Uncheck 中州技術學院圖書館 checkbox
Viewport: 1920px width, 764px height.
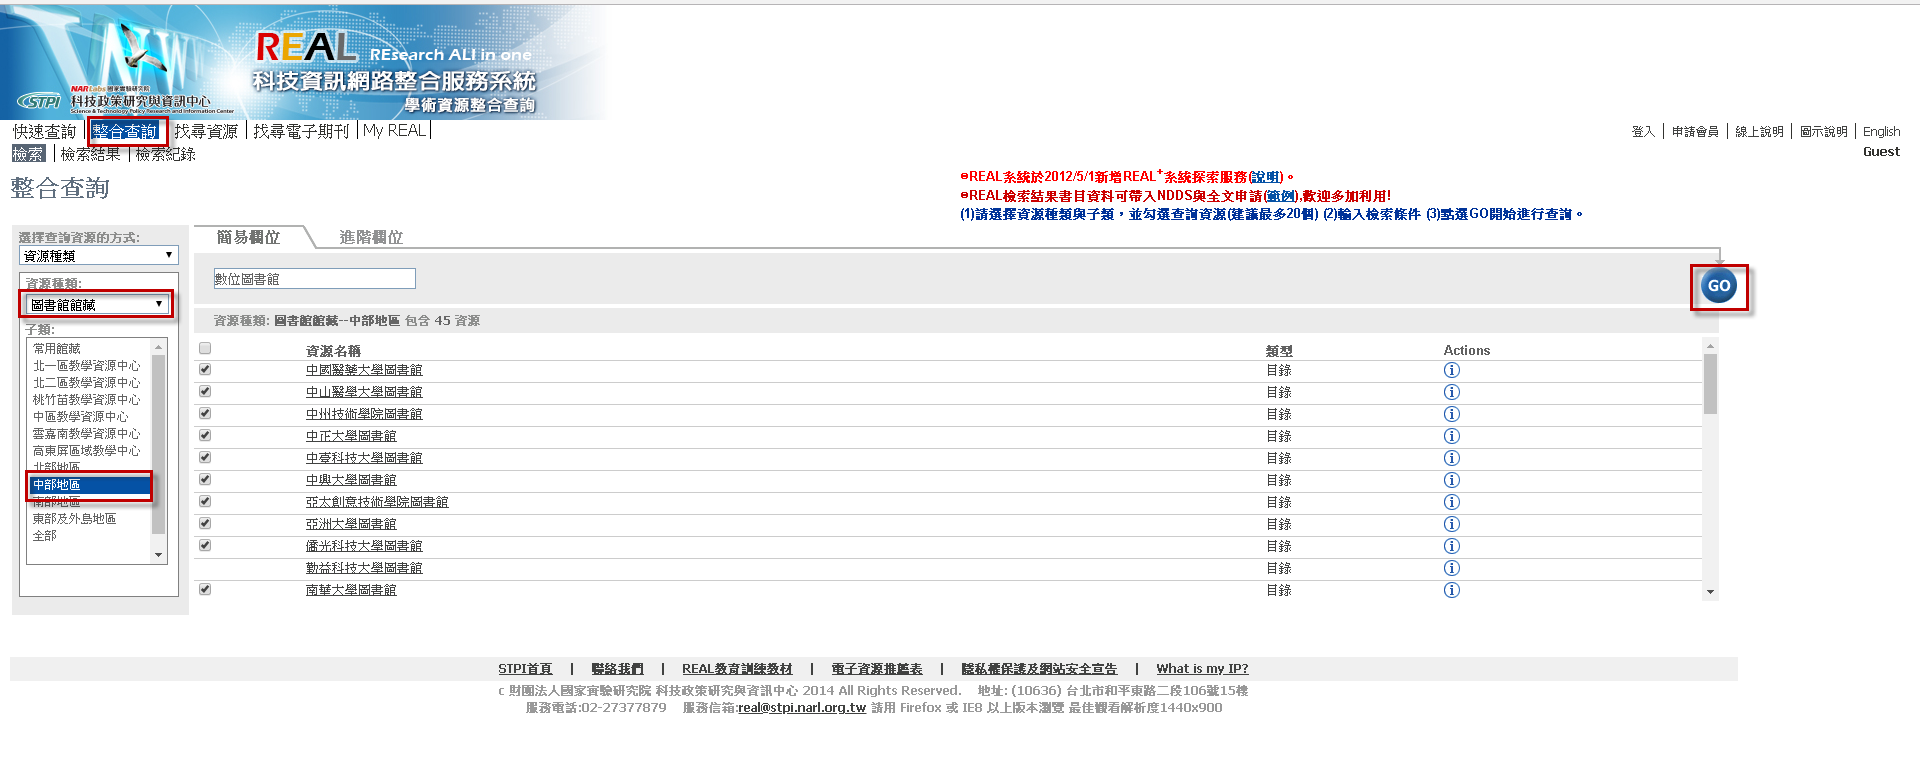click(205, 413)
